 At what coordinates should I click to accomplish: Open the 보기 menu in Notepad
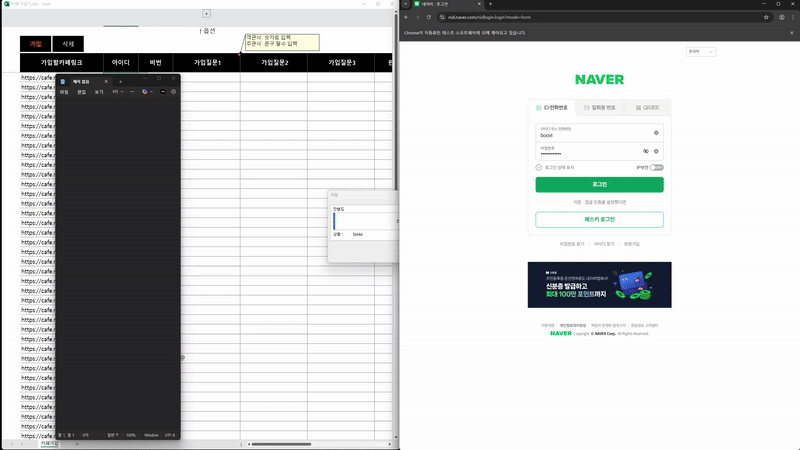point(99,92)
